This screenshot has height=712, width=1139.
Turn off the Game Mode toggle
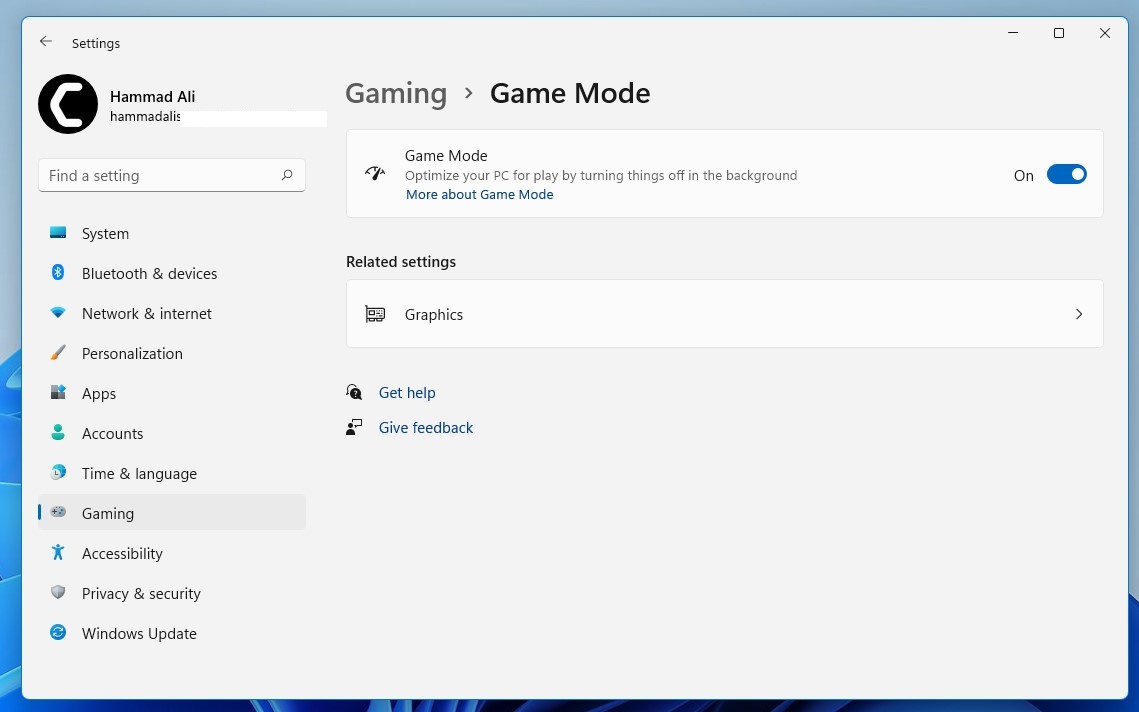point(1066,175)
